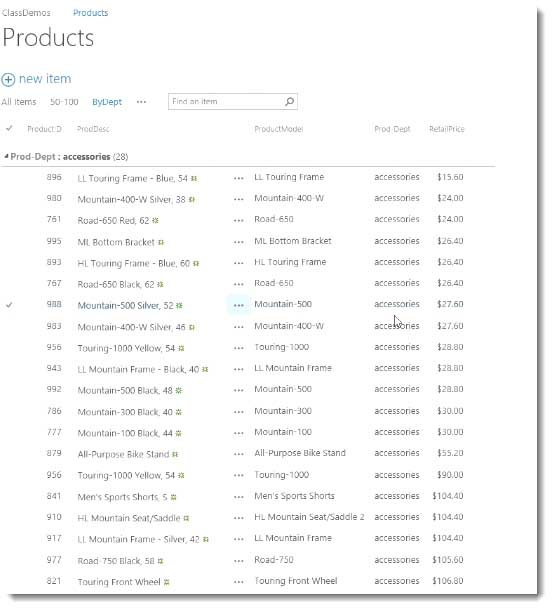This screenshot has height=609, width=552.
Task: Open ellipsis menu for Touring Front Wheel
Action: click(239, 582)
